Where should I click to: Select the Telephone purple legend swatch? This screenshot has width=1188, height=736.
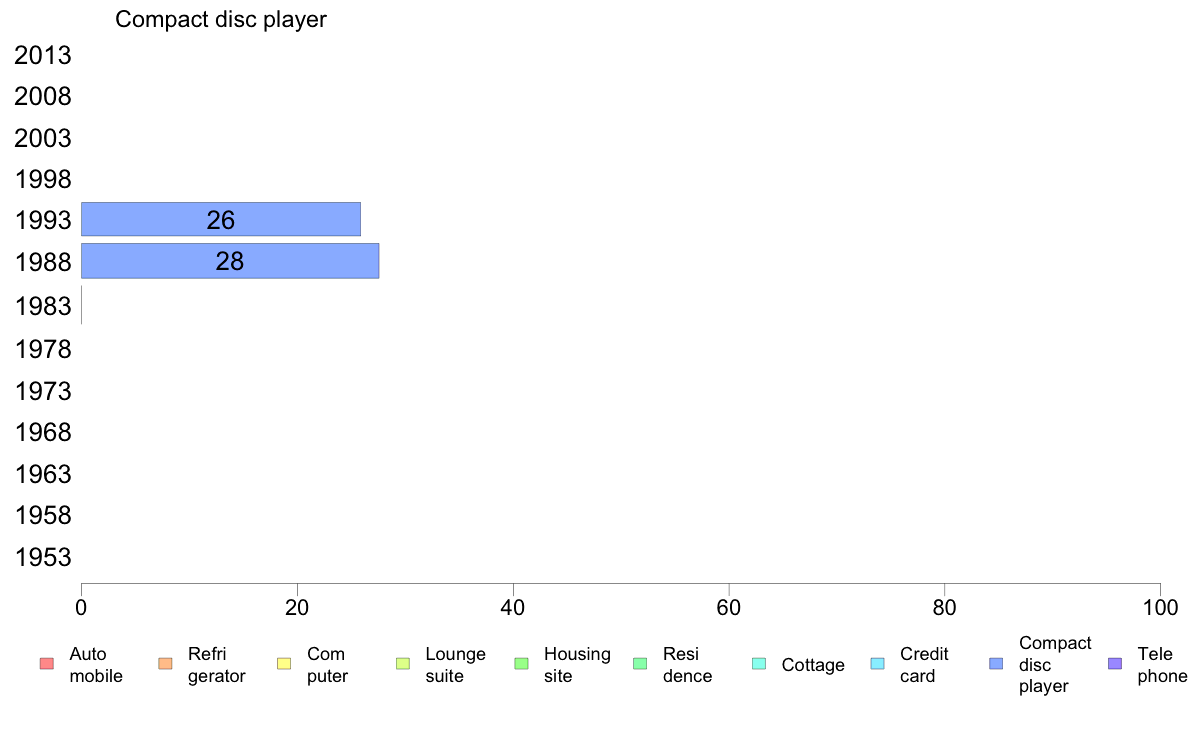[x=1115, y=664]
